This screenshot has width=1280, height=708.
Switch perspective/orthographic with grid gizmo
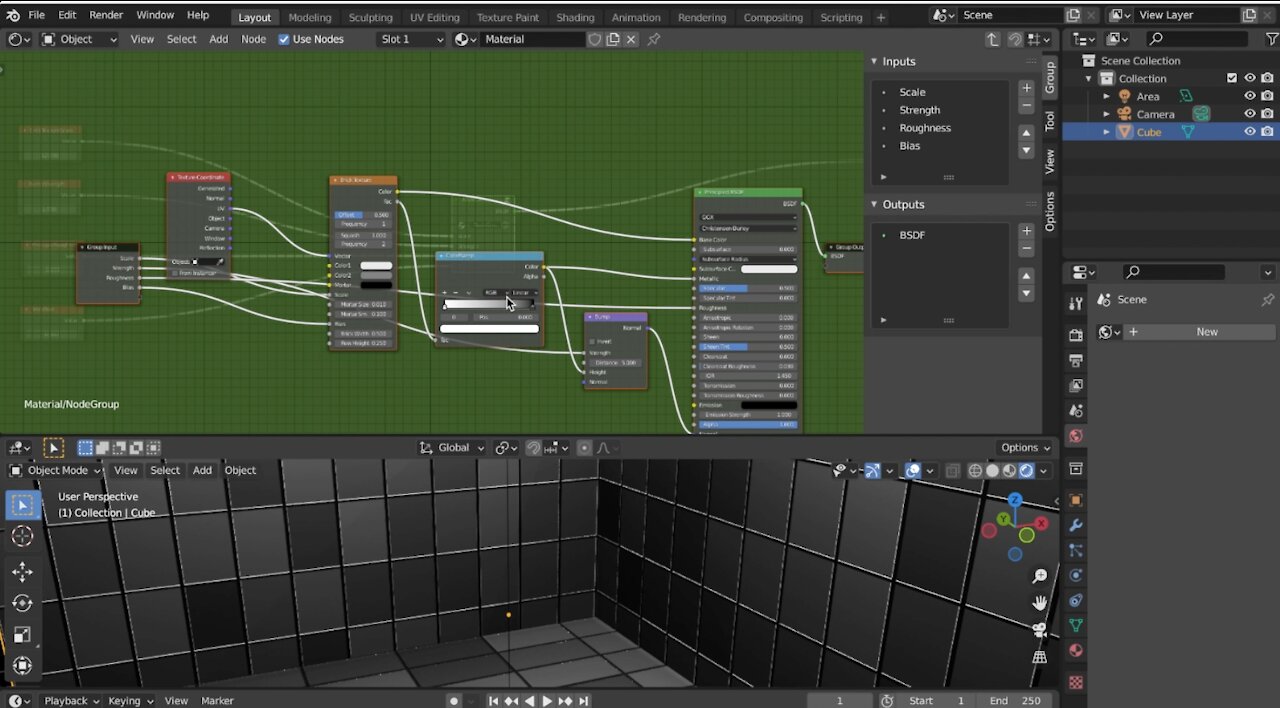tap(1040, 657)
